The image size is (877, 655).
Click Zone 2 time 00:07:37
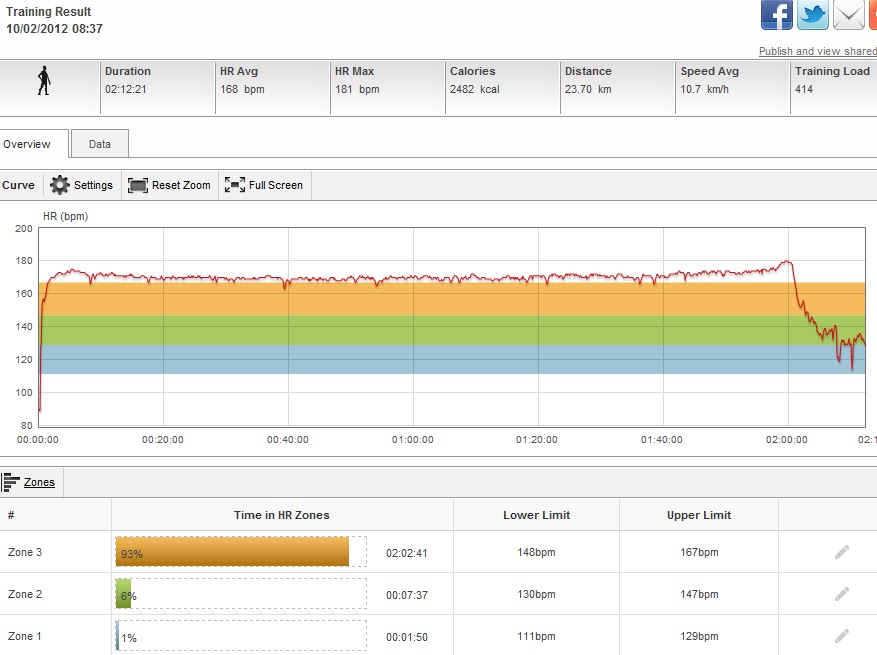[407, 595]
